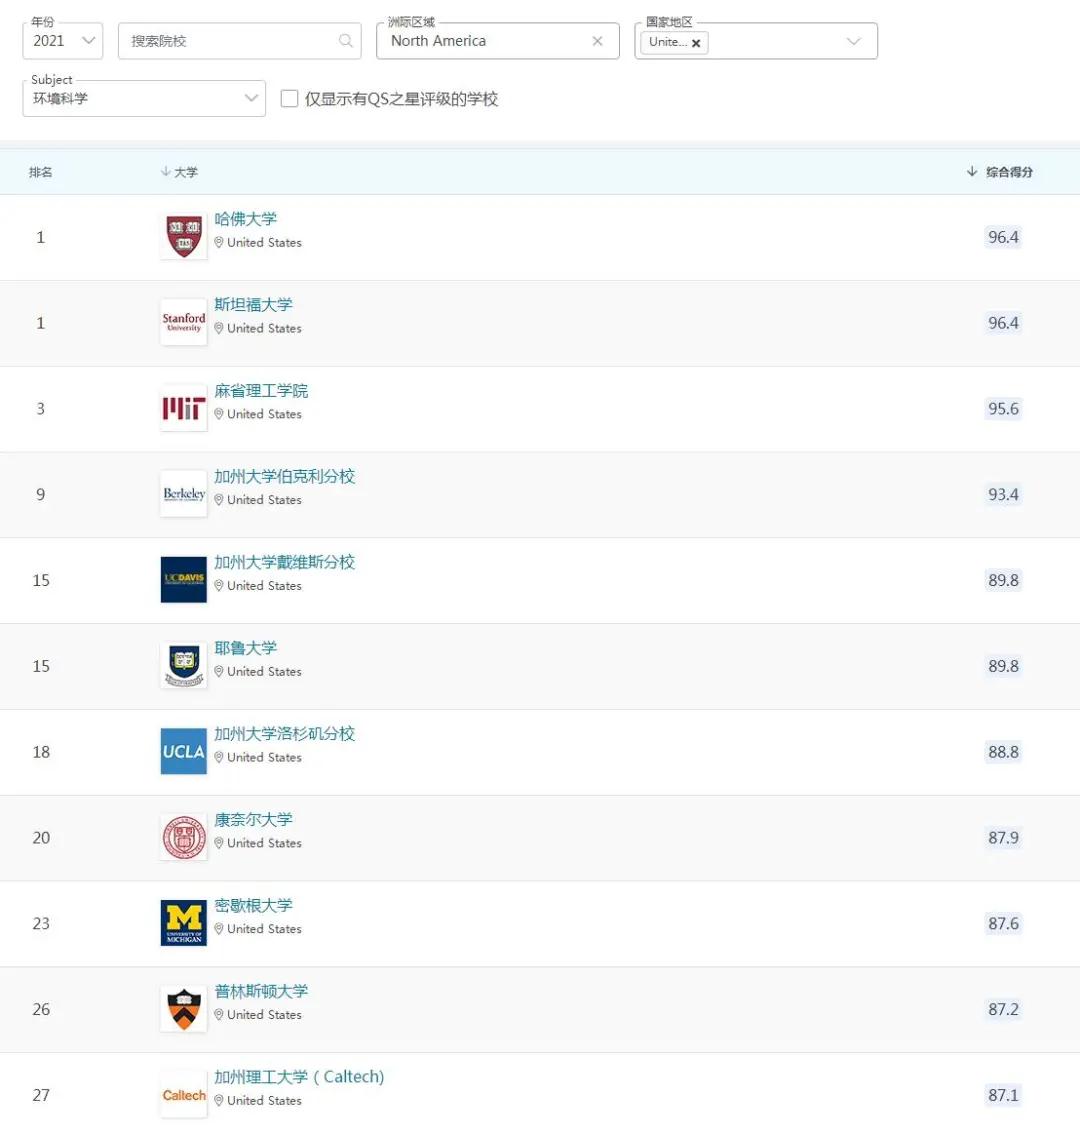Click the MIT logo
Viewport: 1080px width, 1134px height.
(184, 408)
